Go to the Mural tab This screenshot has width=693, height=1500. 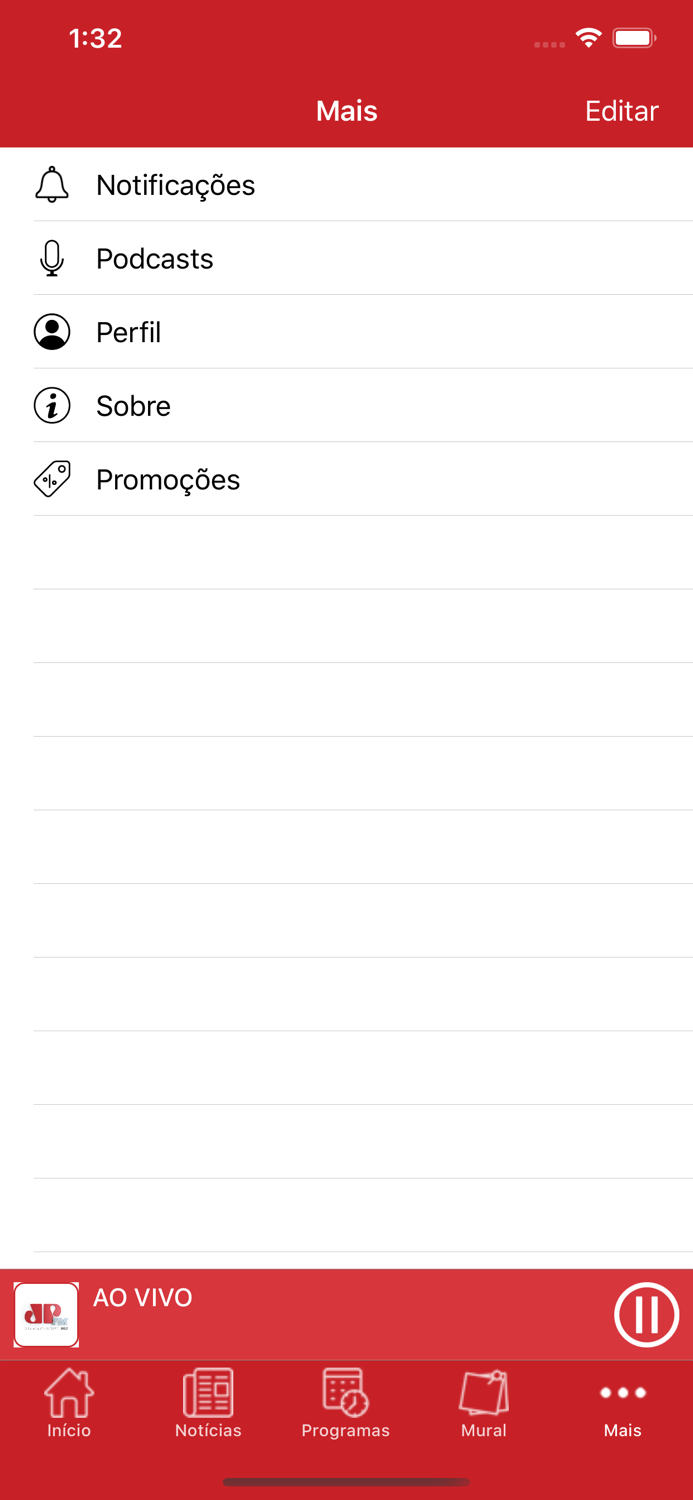(484, 1404)
